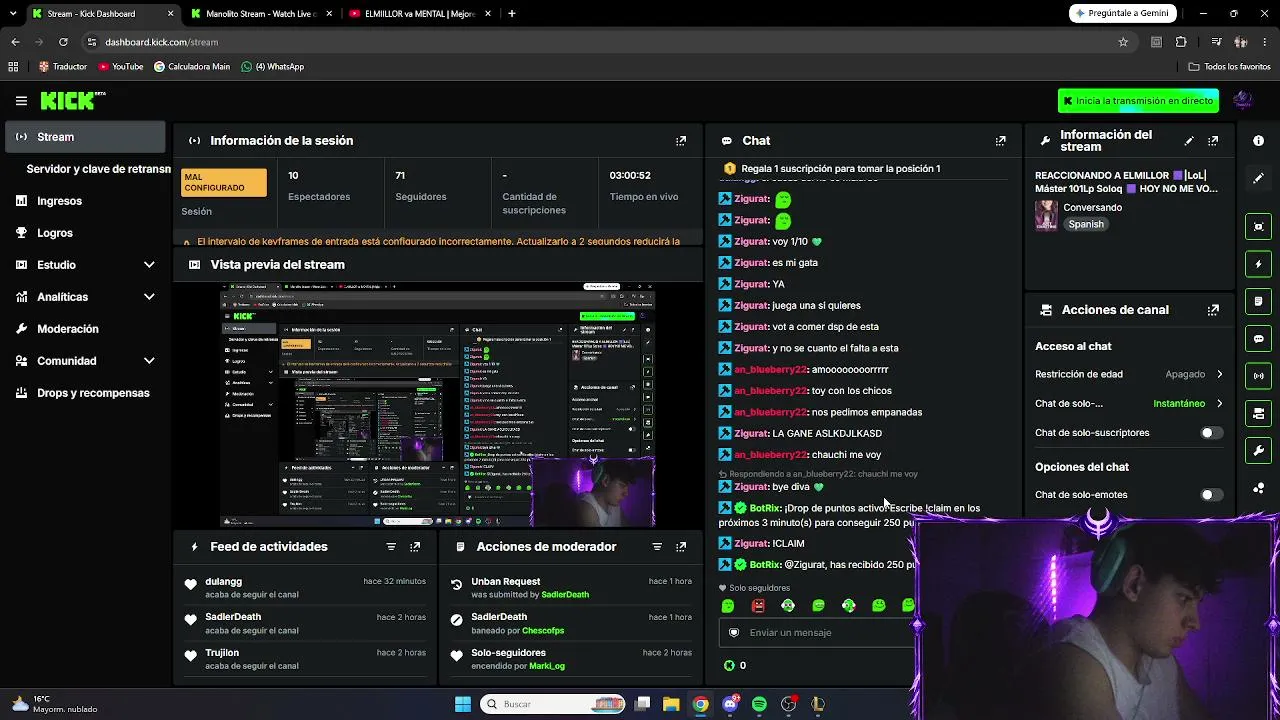The image size is (1280, 720).
Task: Open Chat de solo slow-mode options
Action: (x=1129, y=404)
